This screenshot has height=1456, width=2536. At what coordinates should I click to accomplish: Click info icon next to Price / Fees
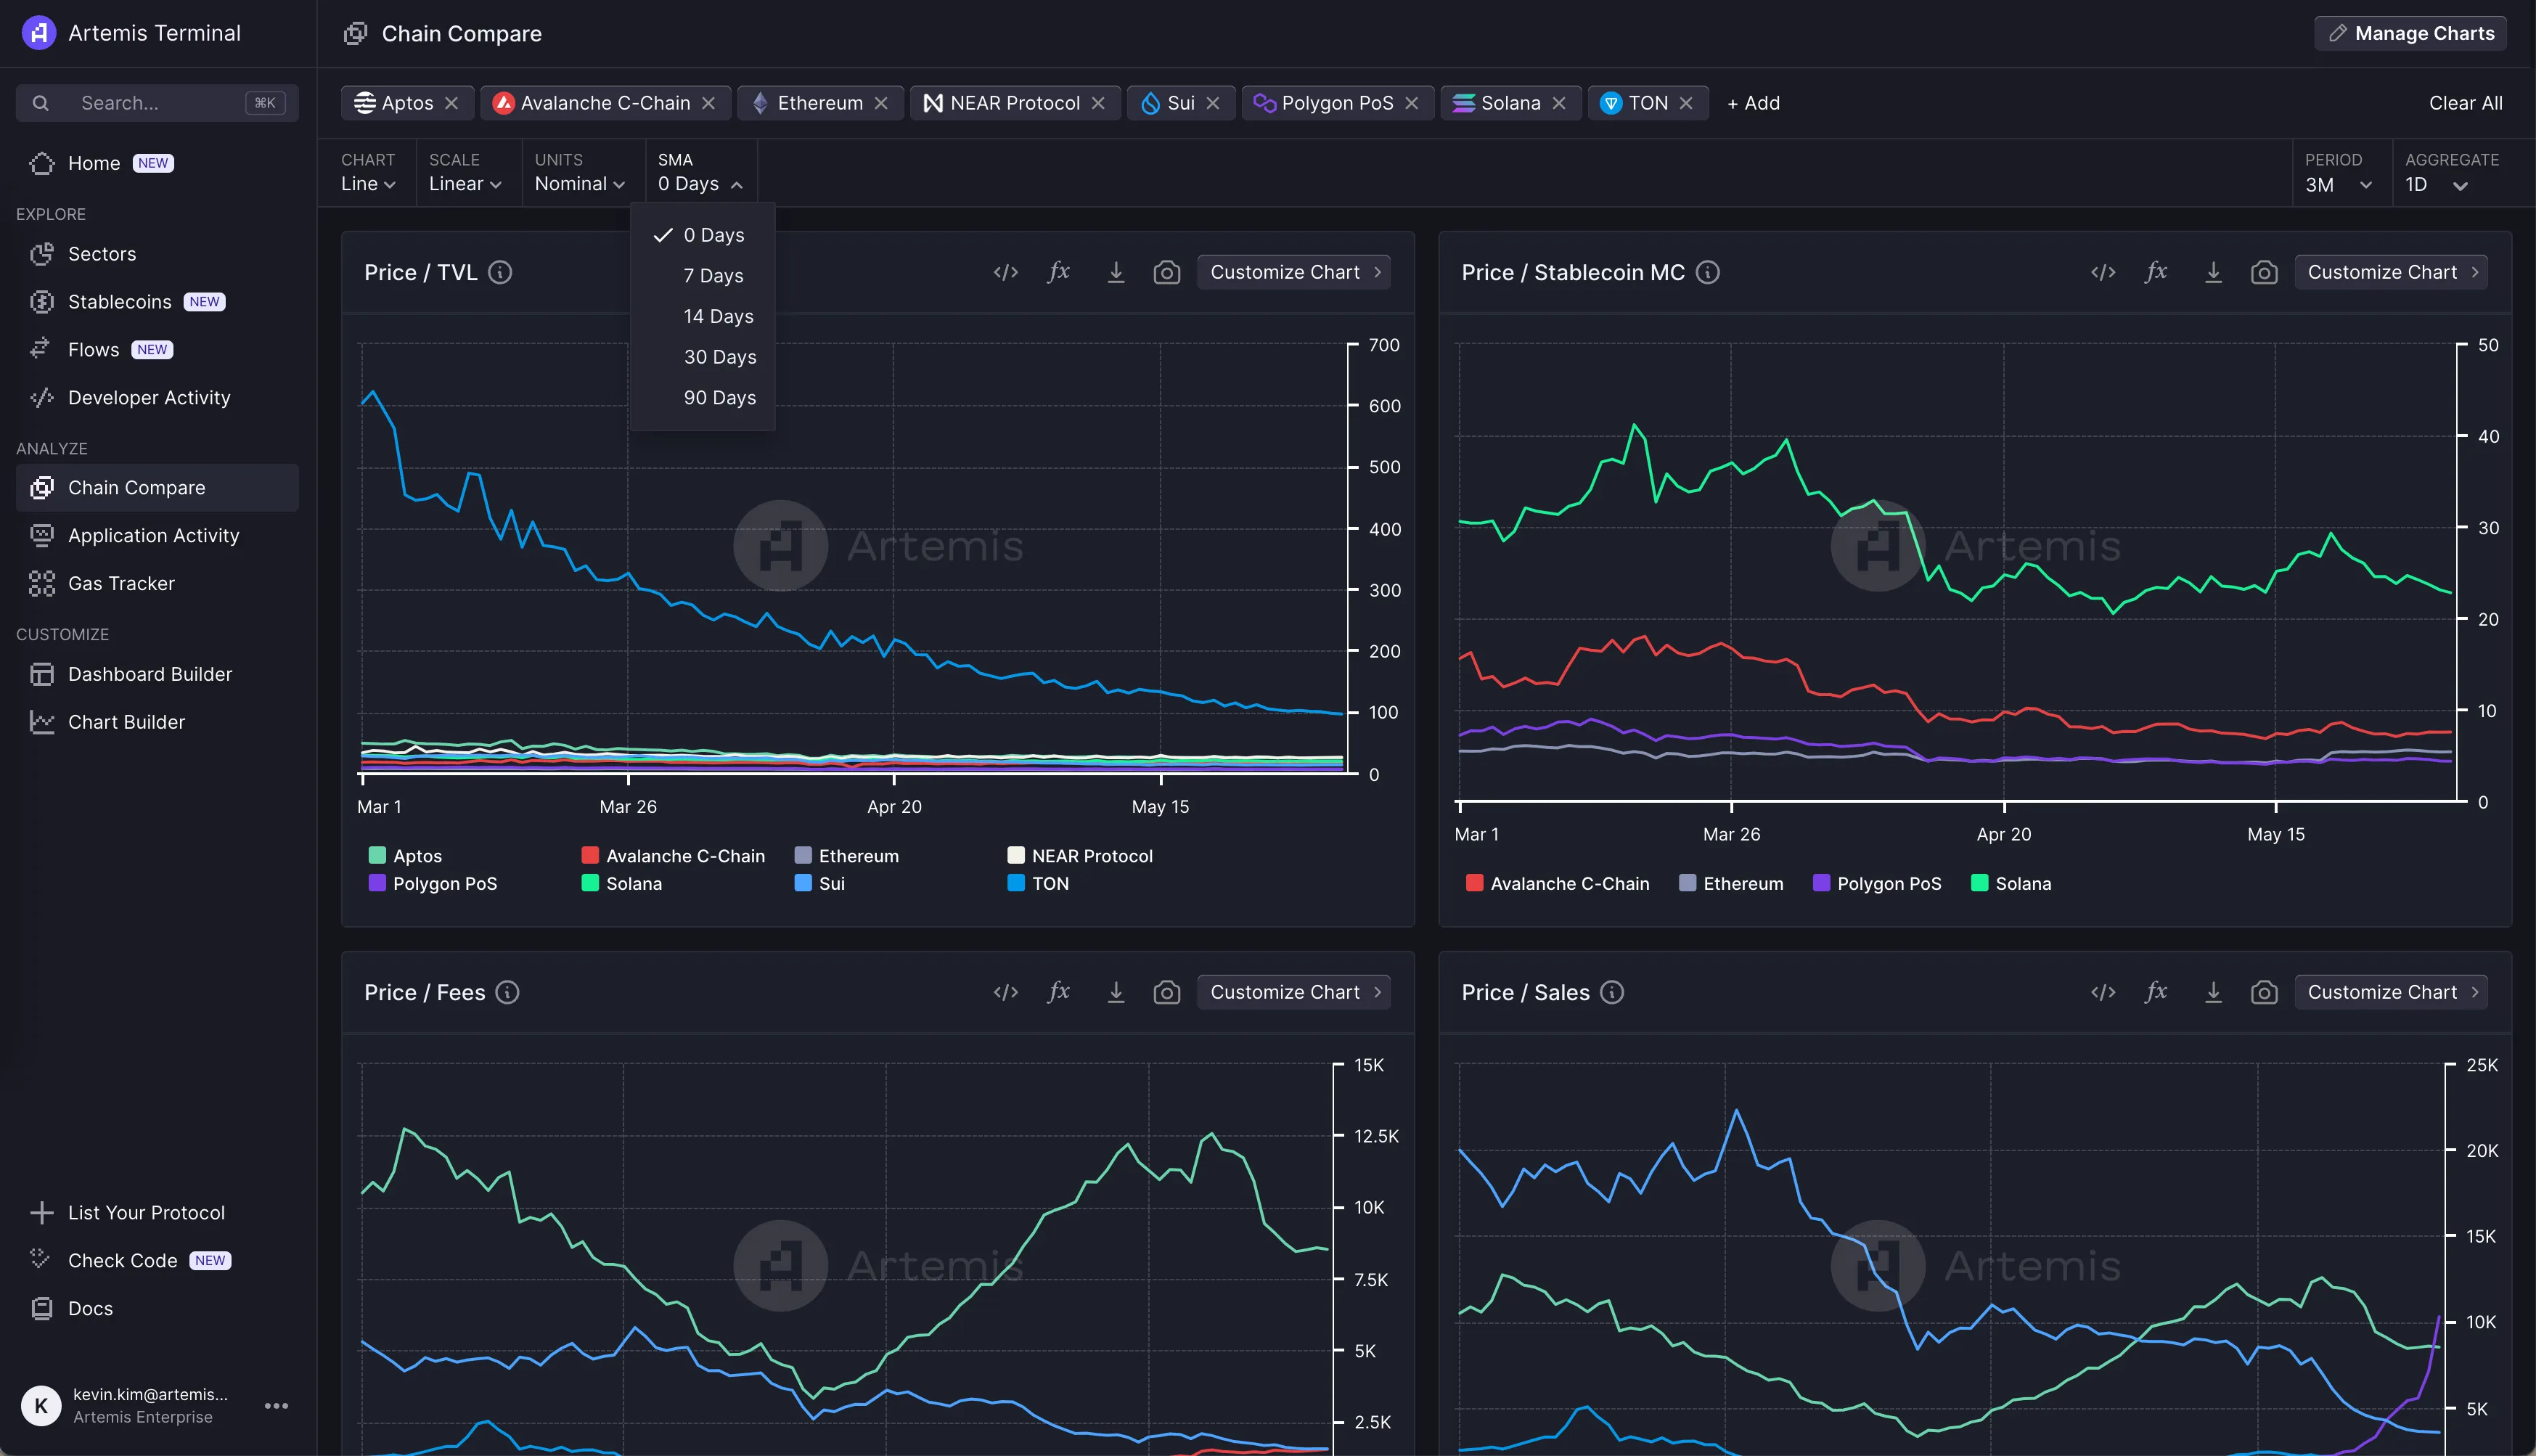507,992
